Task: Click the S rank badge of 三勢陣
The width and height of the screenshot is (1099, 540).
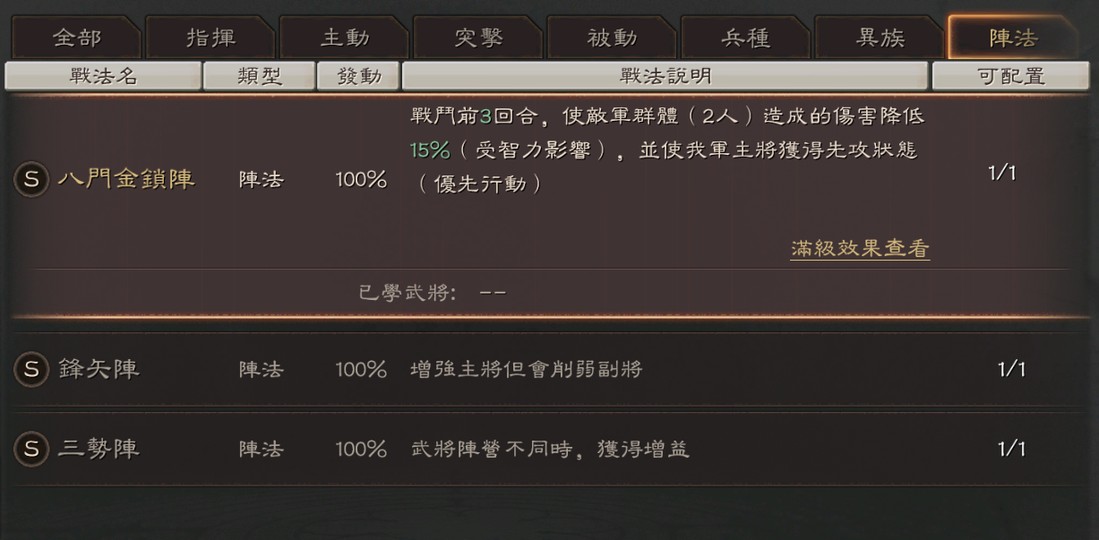Action: click(31, 449)
